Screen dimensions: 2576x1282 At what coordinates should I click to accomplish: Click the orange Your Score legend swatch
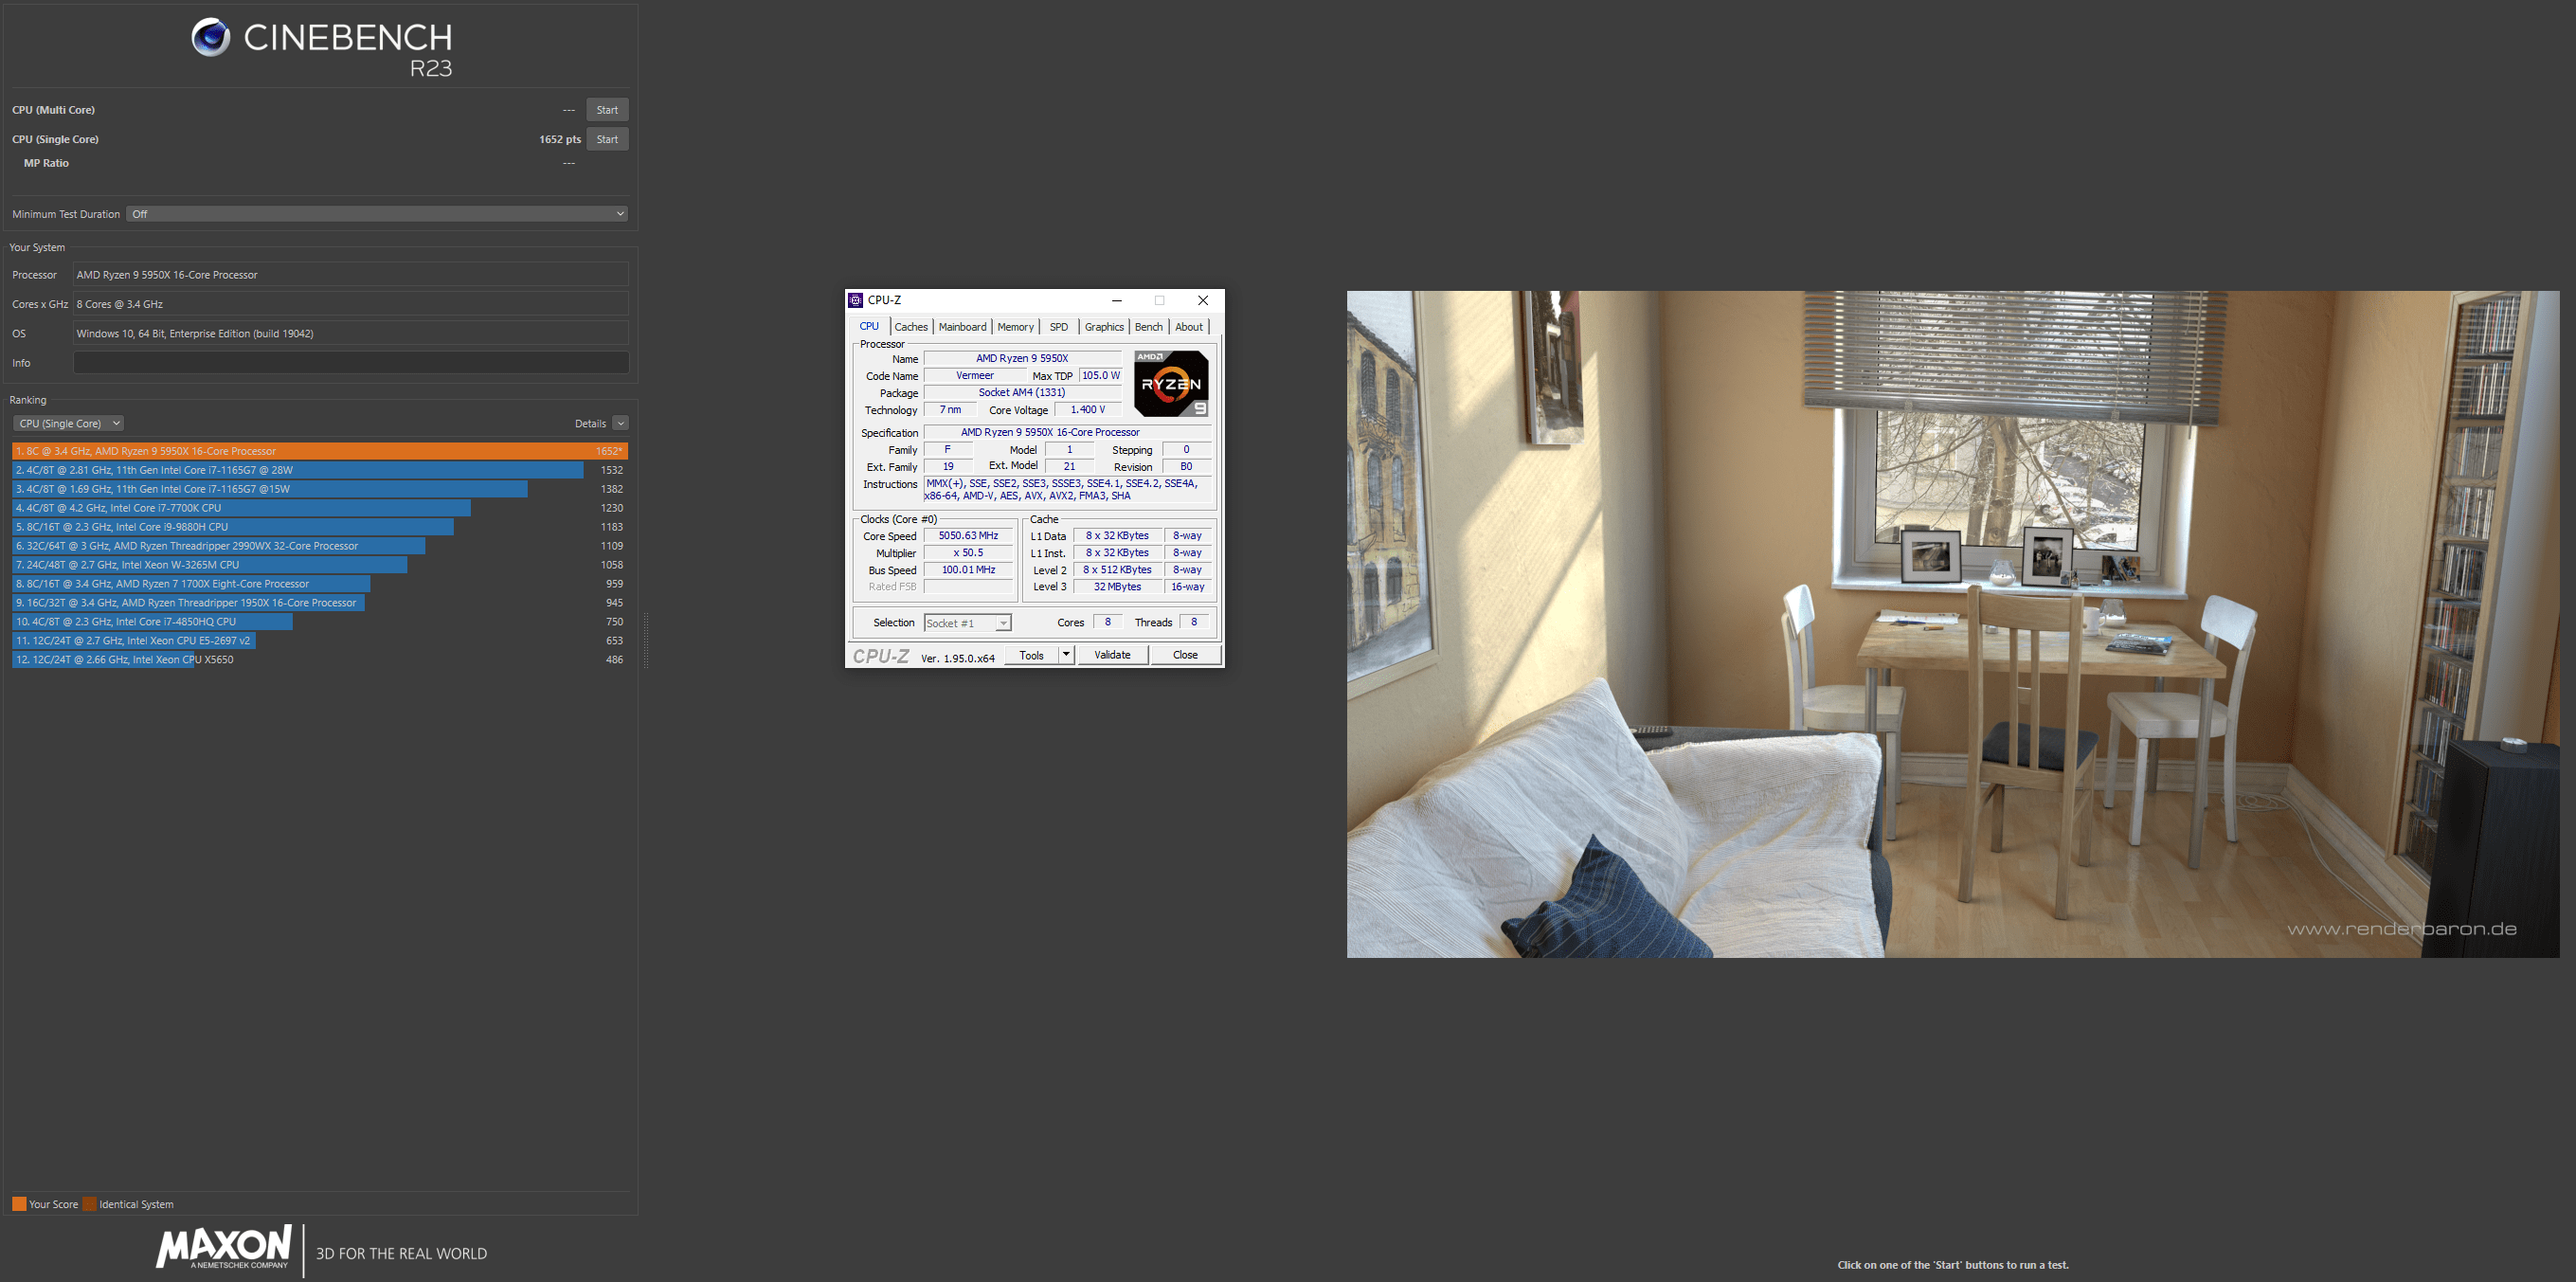tap(19, 1204)
